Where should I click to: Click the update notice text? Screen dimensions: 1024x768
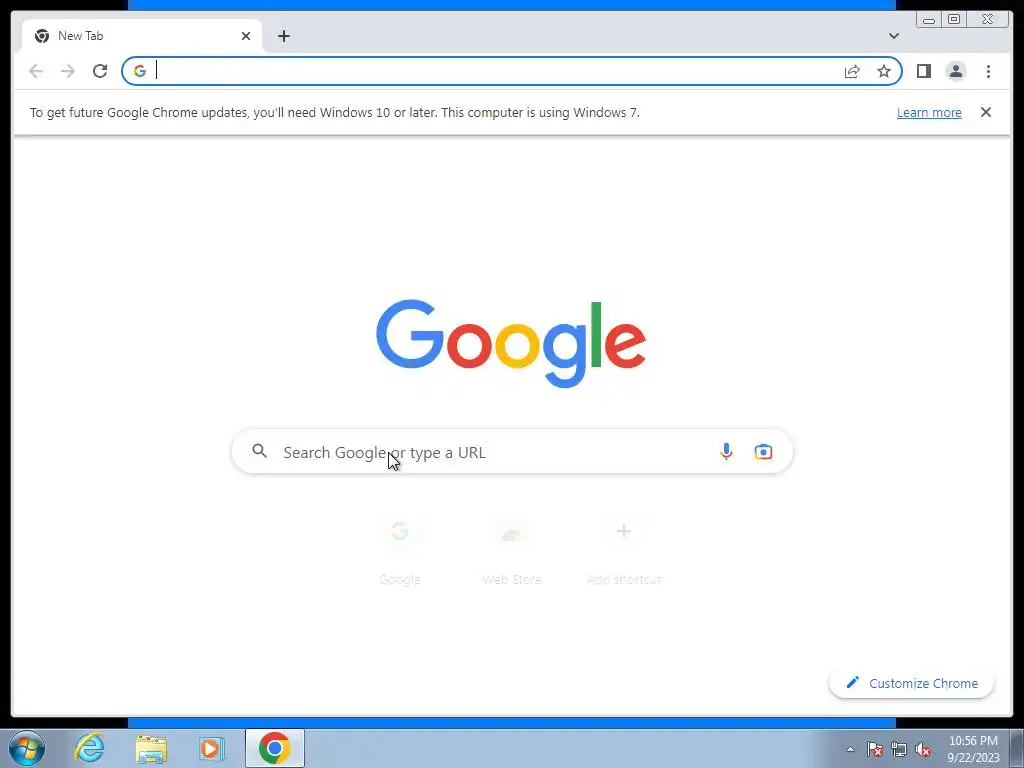point(334,112)
